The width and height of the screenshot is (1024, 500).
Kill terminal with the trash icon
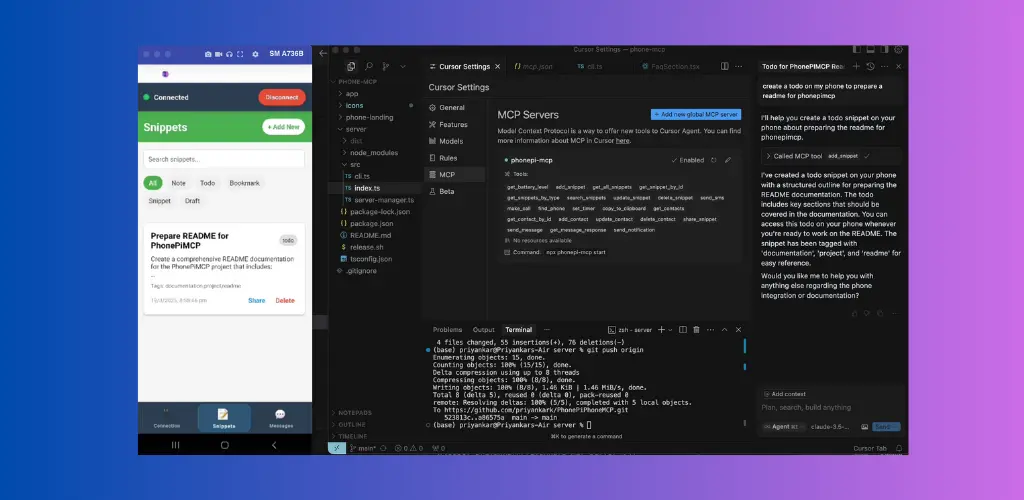pyautogui.click(x=696, y=330)
